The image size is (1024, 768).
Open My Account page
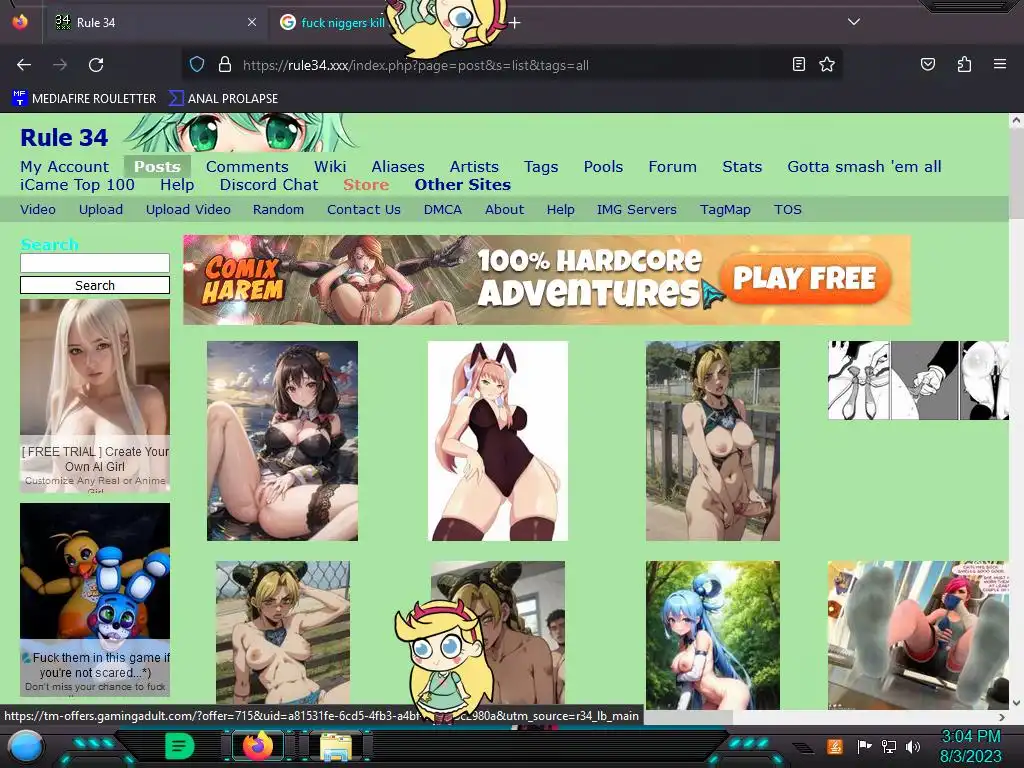(x=65, y=167)
